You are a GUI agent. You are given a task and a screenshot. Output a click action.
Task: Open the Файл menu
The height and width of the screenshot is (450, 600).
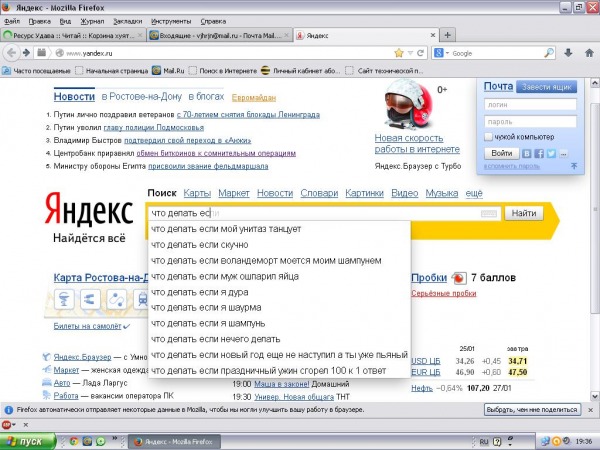tap(12, 21)
